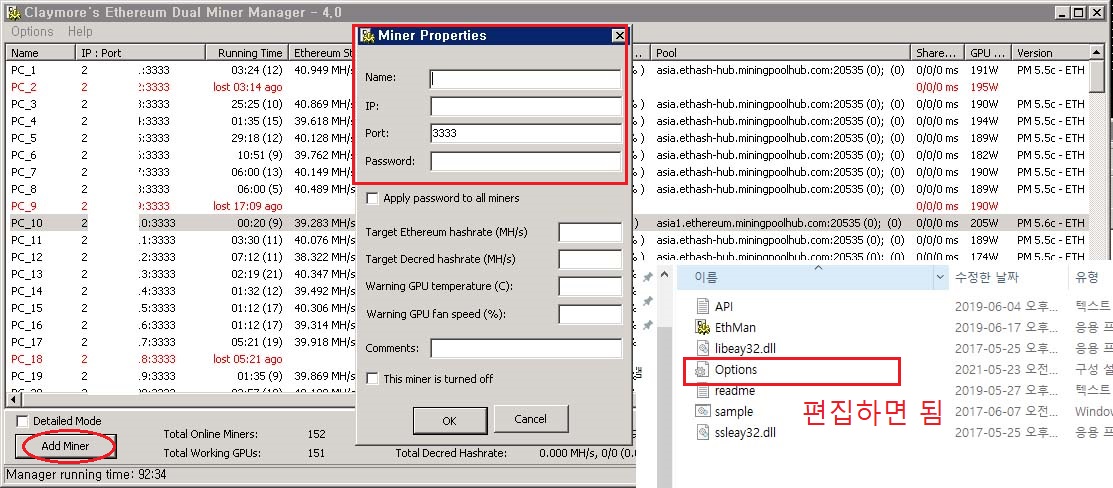Open the 이름 column dropdown arrow
This screenshot has width=1113, height=488.
tap(941, 277)
